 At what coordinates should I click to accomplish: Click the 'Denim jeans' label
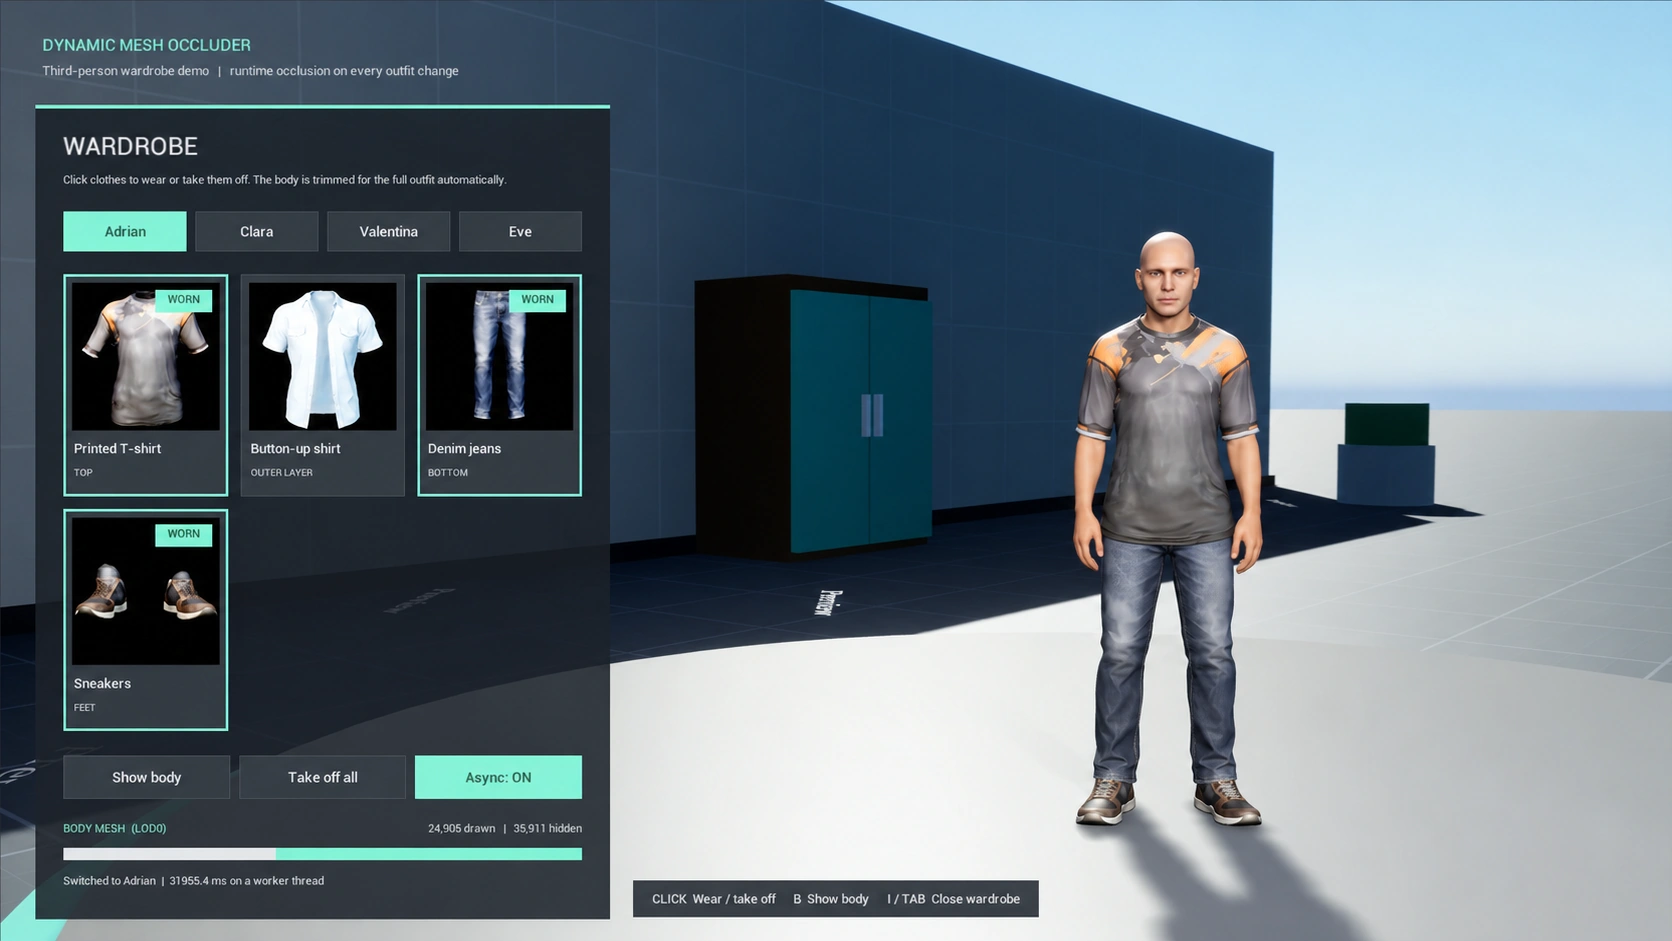click(464, 448)
